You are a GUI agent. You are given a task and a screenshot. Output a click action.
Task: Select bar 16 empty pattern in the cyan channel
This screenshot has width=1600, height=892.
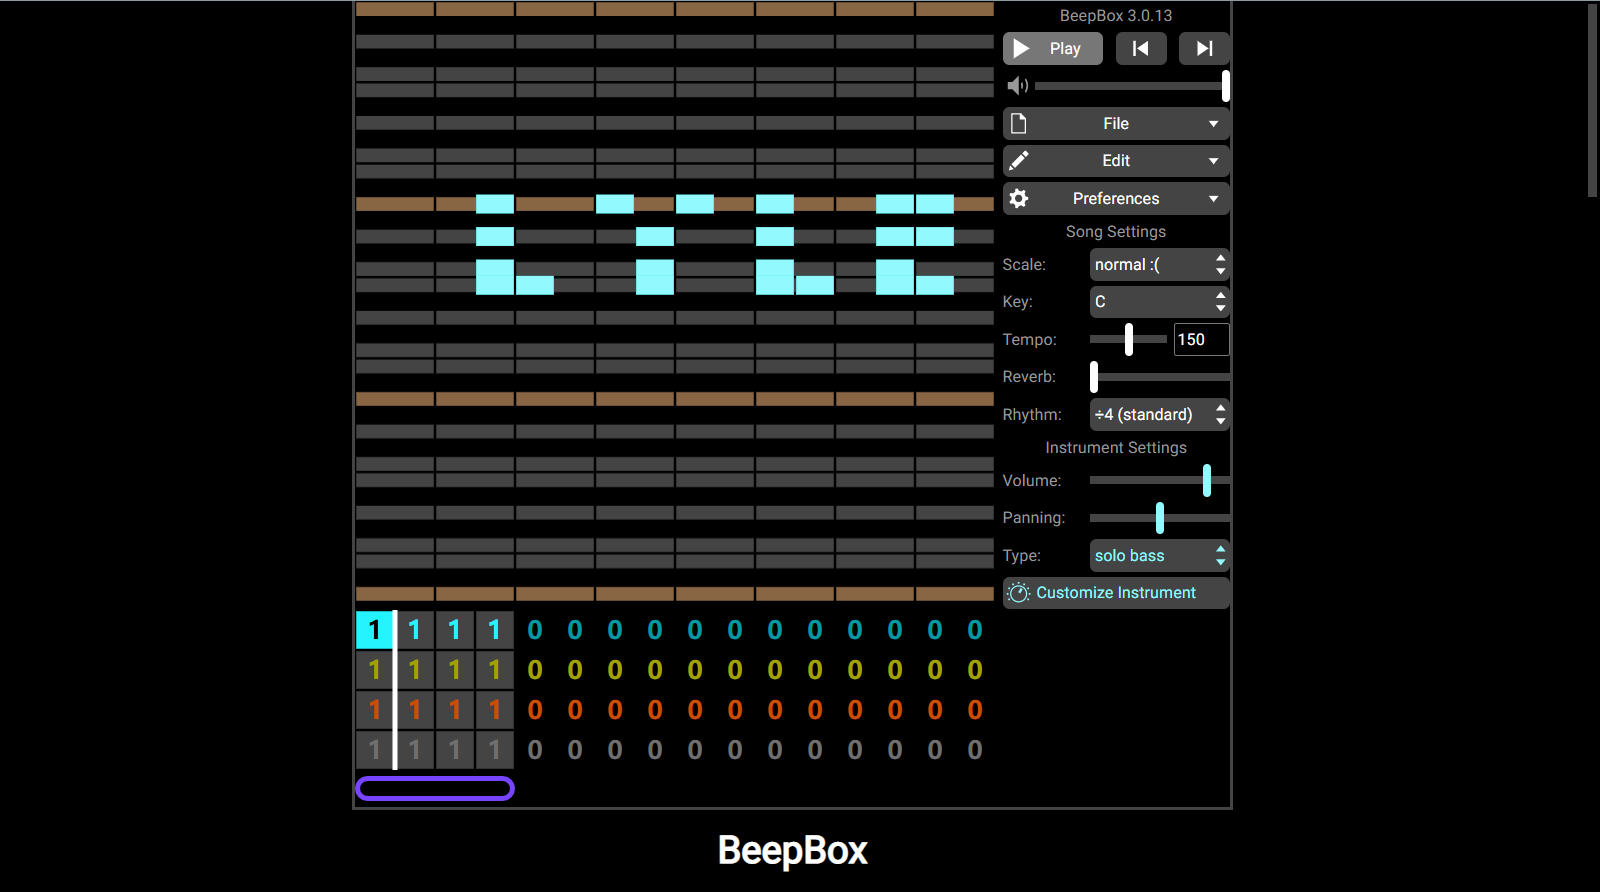click(975, 630)
